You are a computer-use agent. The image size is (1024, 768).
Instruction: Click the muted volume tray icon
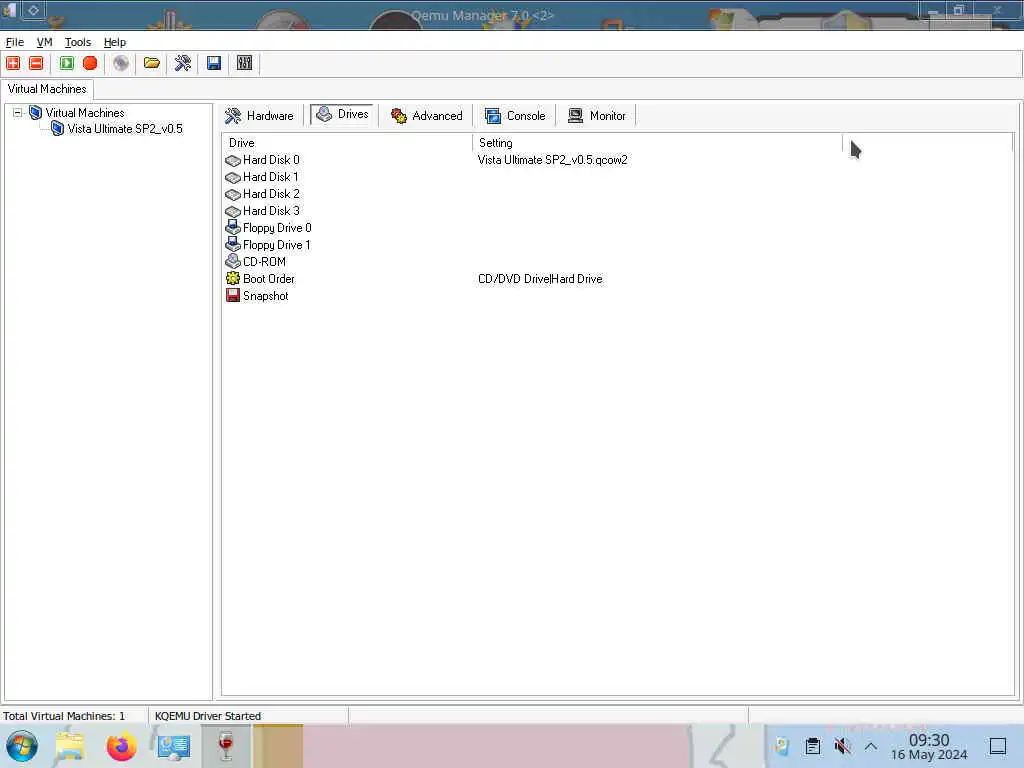pos(842,746)
